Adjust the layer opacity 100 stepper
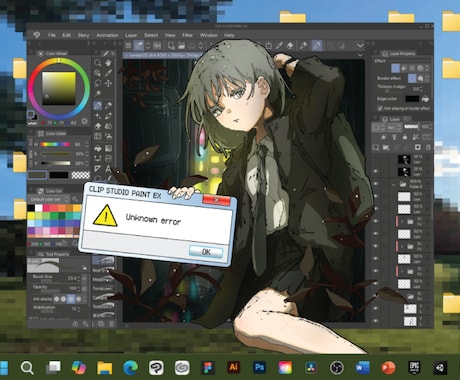Image resolution: width=460 pixels, height=380 pixels. pos(431,127)
